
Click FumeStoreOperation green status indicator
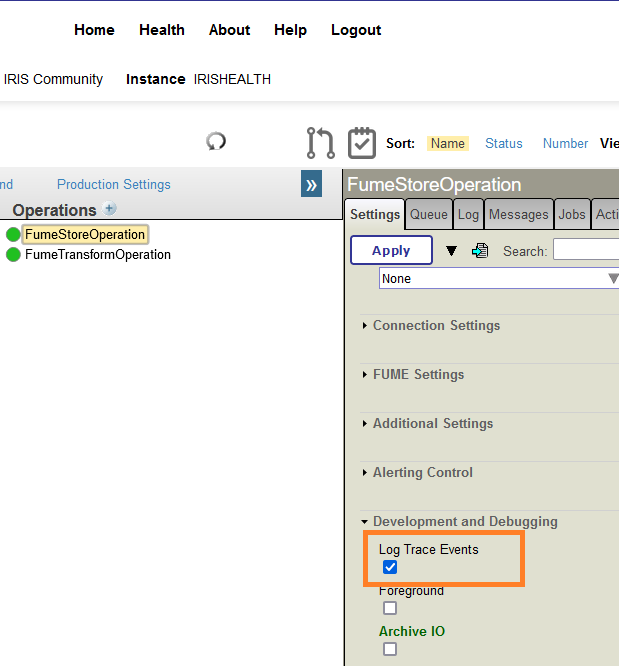pos(13,235)
